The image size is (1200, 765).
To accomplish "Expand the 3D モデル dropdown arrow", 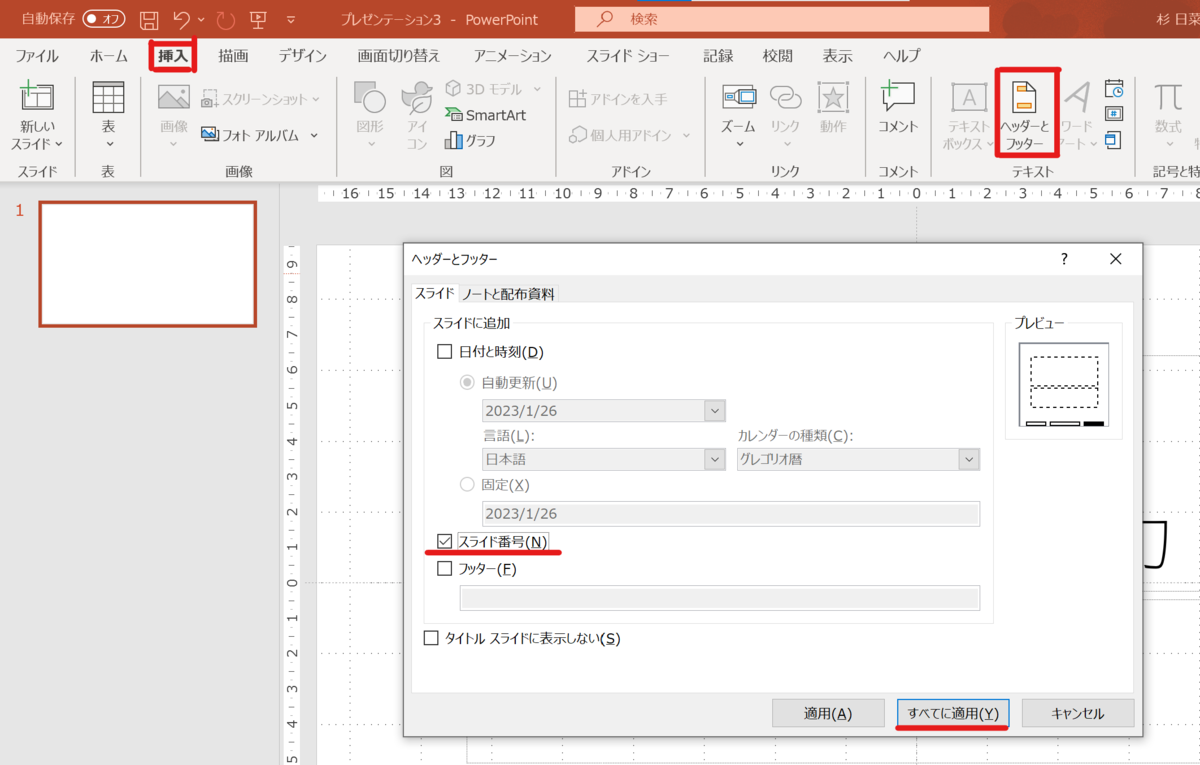I will click(x=538, y=89).
